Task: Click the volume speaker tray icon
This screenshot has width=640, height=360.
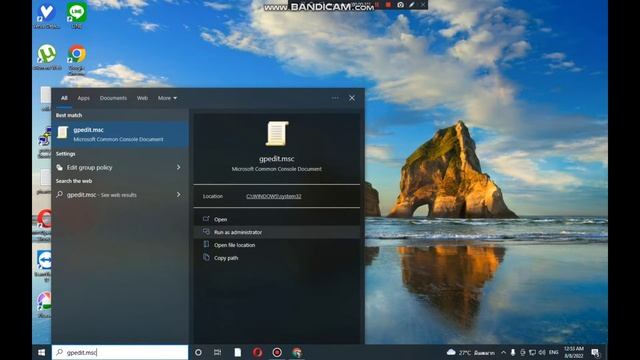Action: pos(542,352)
